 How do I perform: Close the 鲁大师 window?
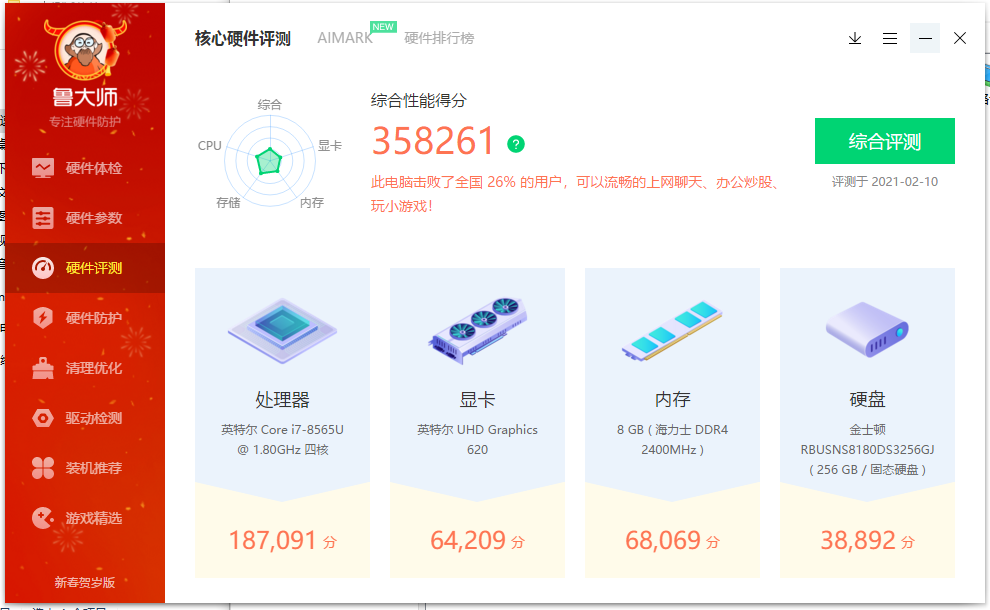point(960,39)
